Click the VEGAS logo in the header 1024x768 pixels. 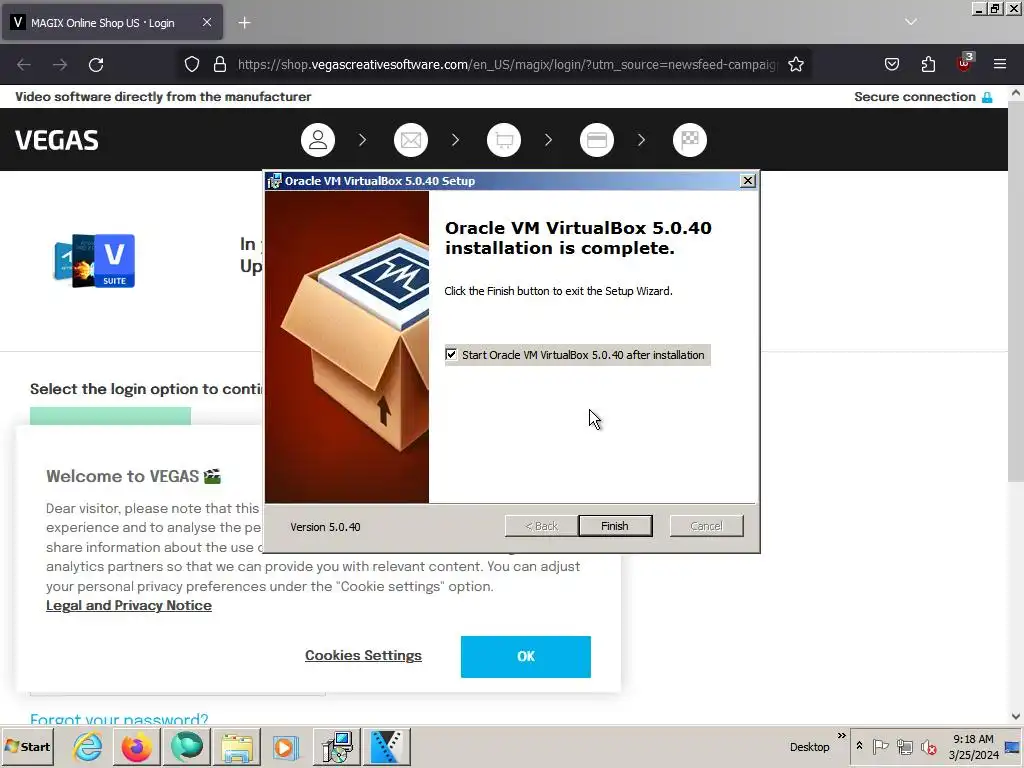57,140
